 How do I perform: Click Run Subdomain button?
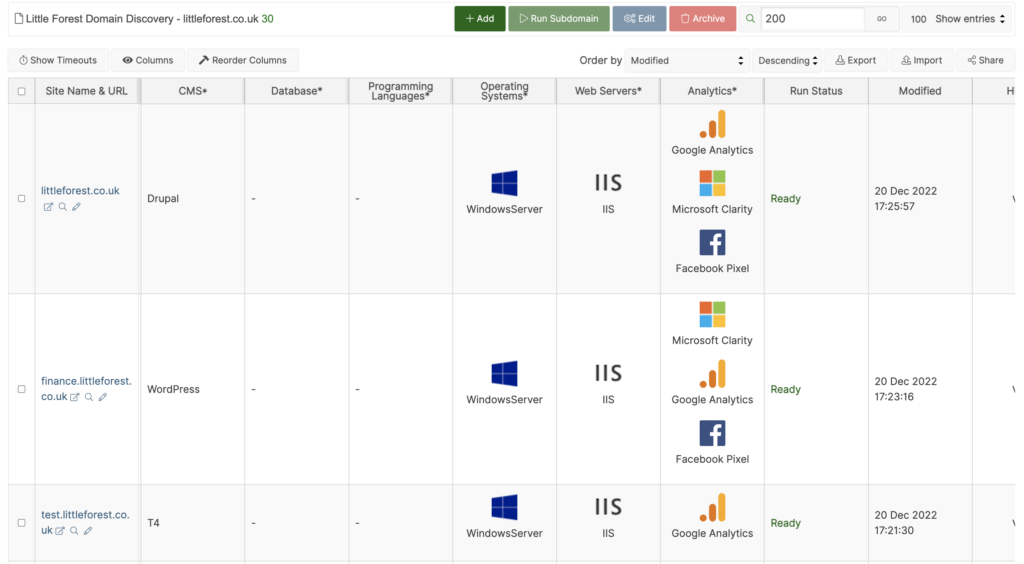(559, 19)
